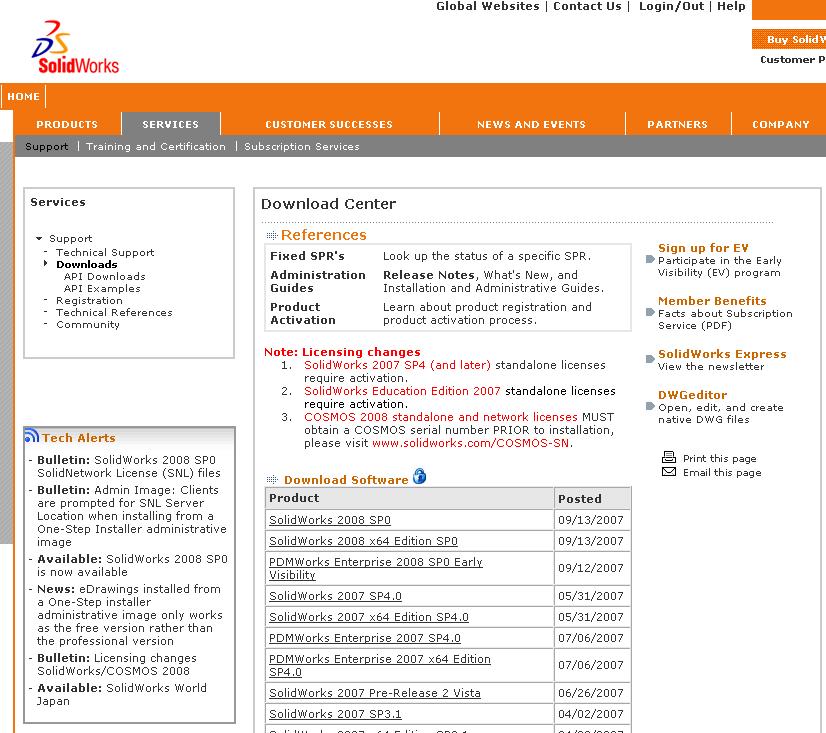
Task: Open Subscription Services submenu
Action: click(302, 146)
